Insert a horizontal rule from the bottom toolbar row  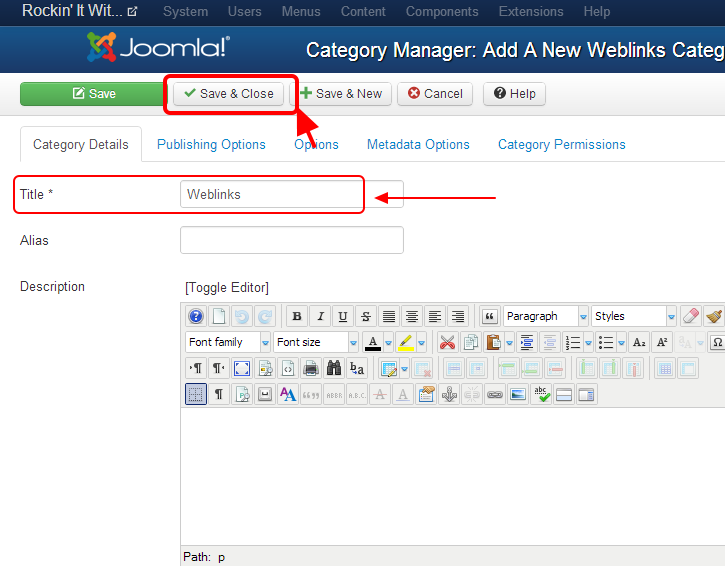[564, 394]
